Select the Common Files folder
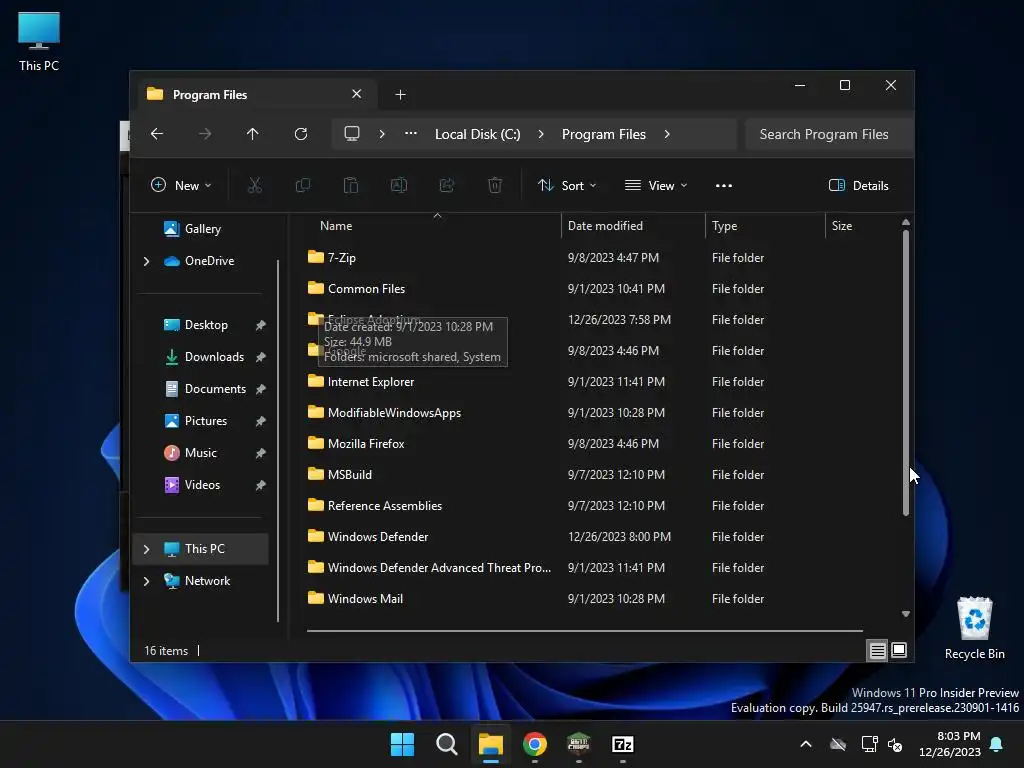This screenshot has width=1024, height=768. [366, 289]
